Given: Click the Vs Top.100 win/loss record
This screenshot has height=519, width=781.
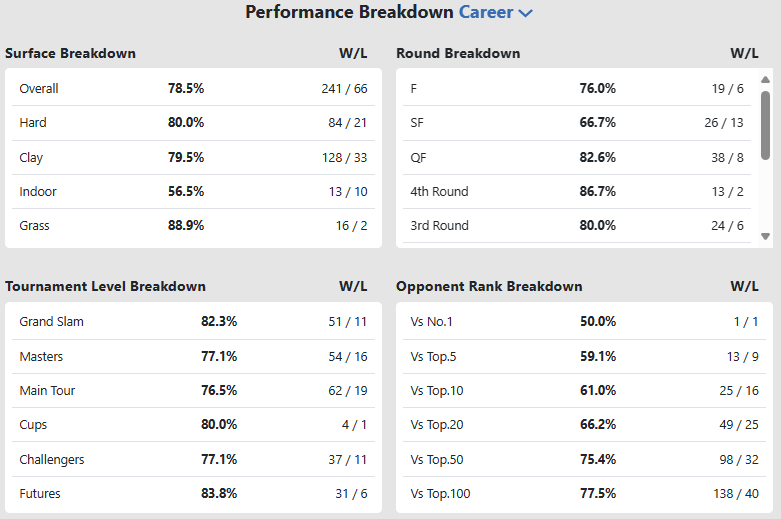Looking at the screenshot, I should pos(738,493).
